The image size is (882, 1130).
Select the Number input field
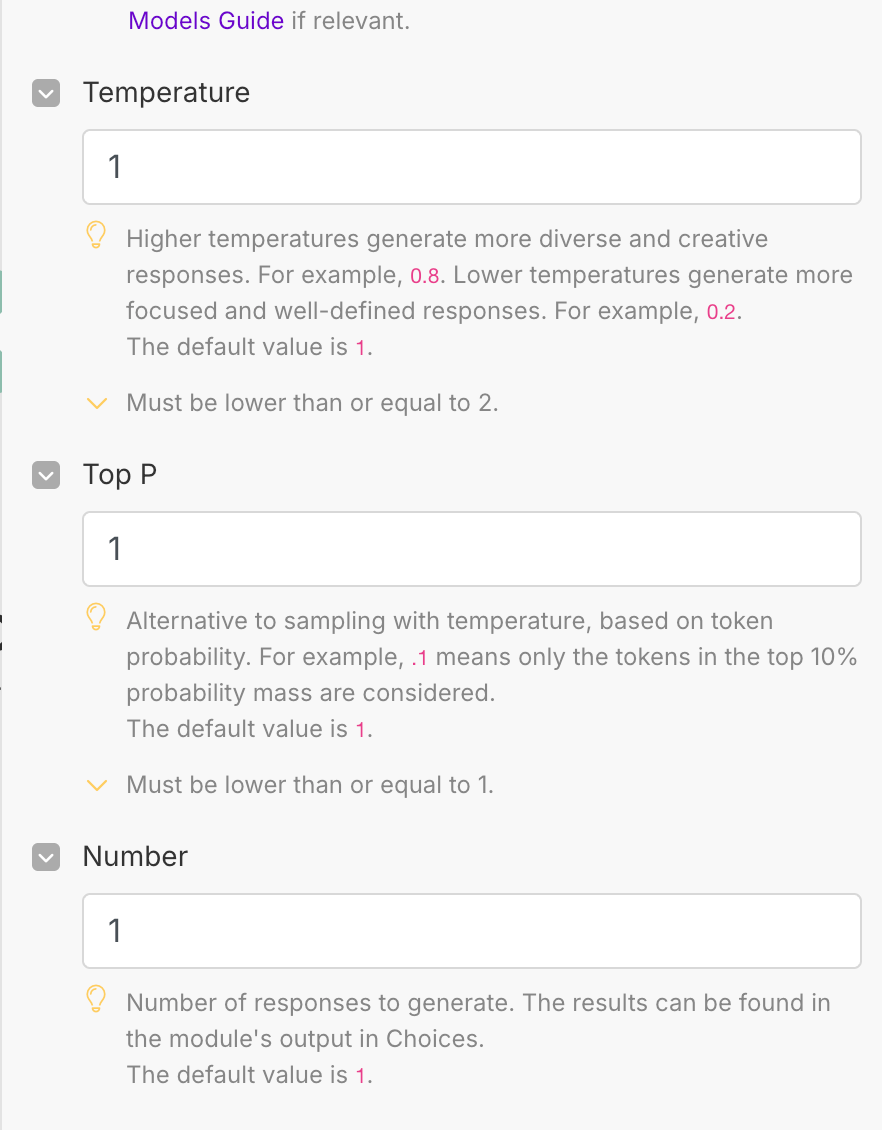pyautogui.click(x=471, y=931)
